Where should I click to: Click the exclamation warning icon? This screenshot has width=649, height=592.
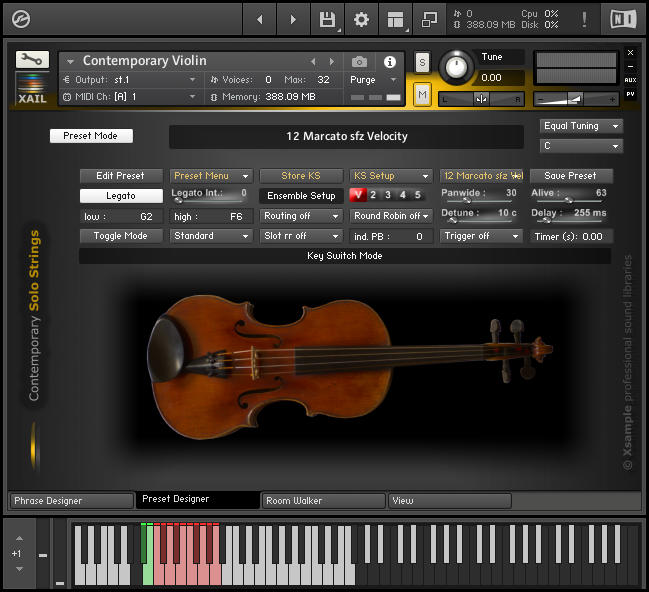(x=584, y=19)
